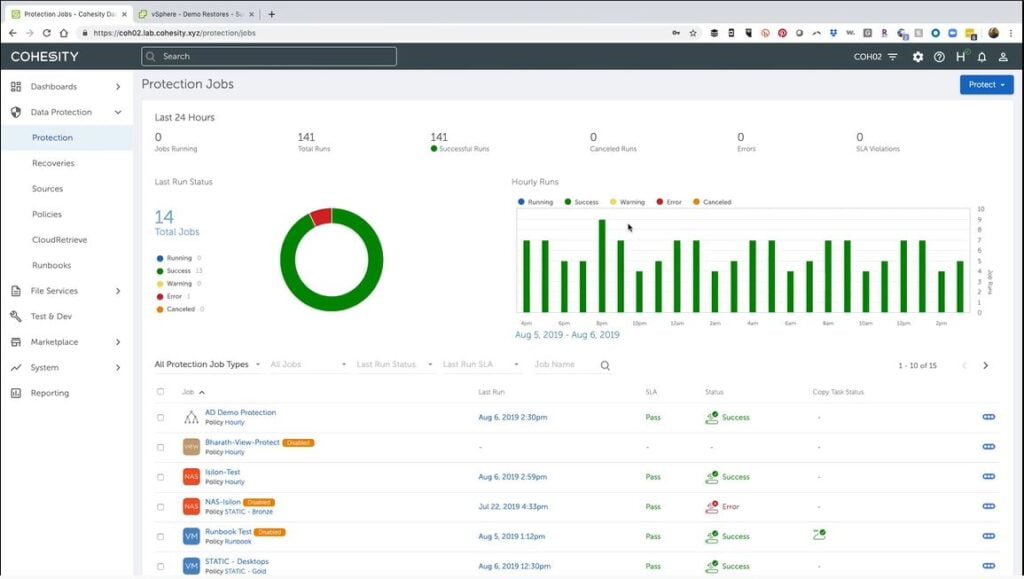Open the notifications bell icon
The image size is (1024, 579).
coord(982,57)
